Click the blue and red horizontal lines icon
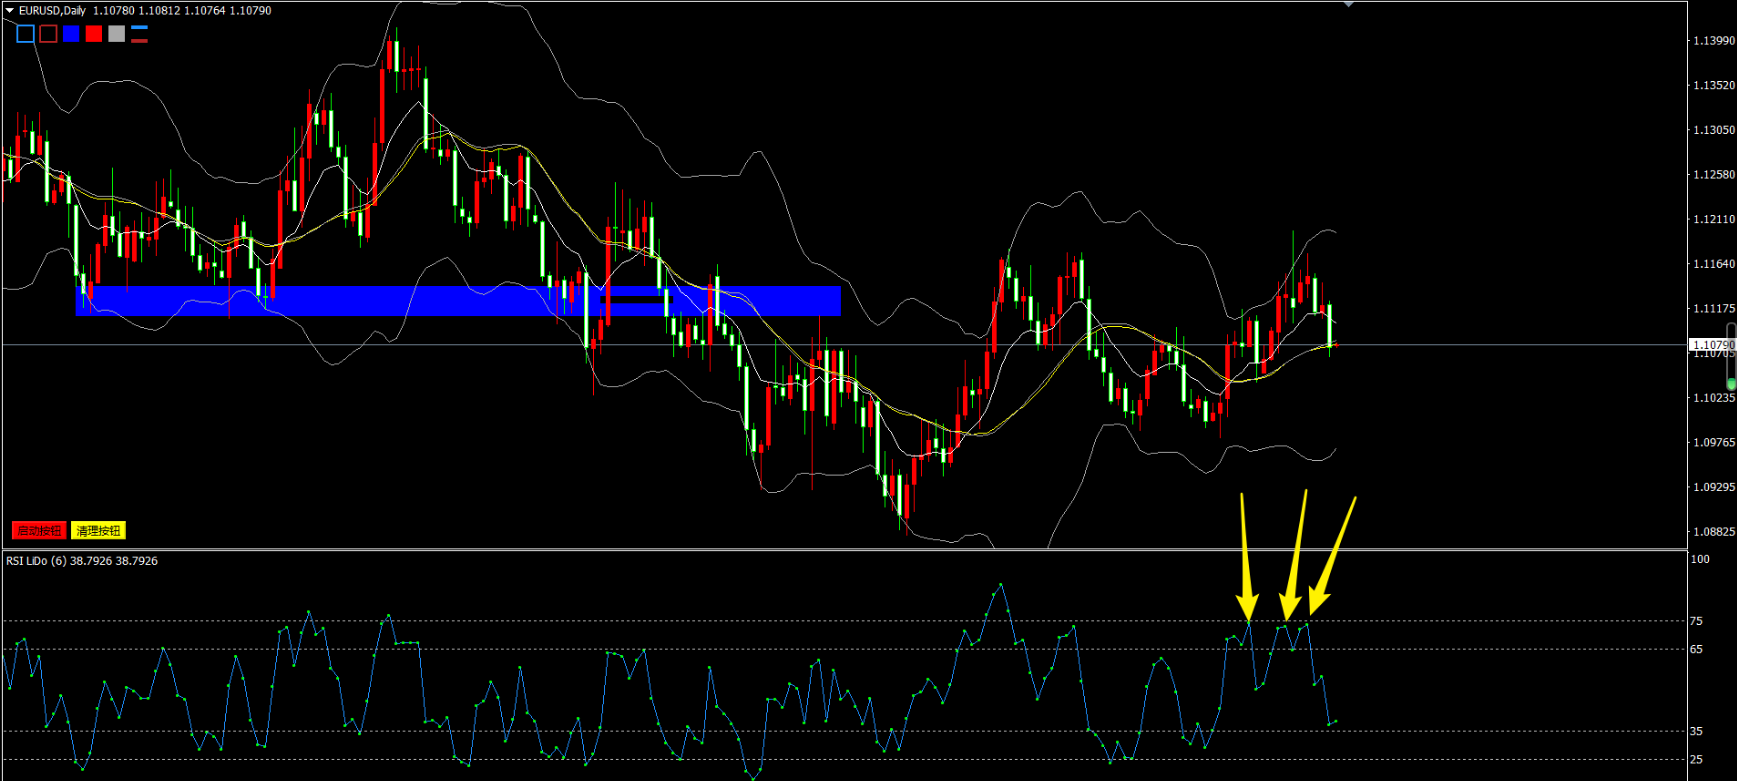 (139, 34)
